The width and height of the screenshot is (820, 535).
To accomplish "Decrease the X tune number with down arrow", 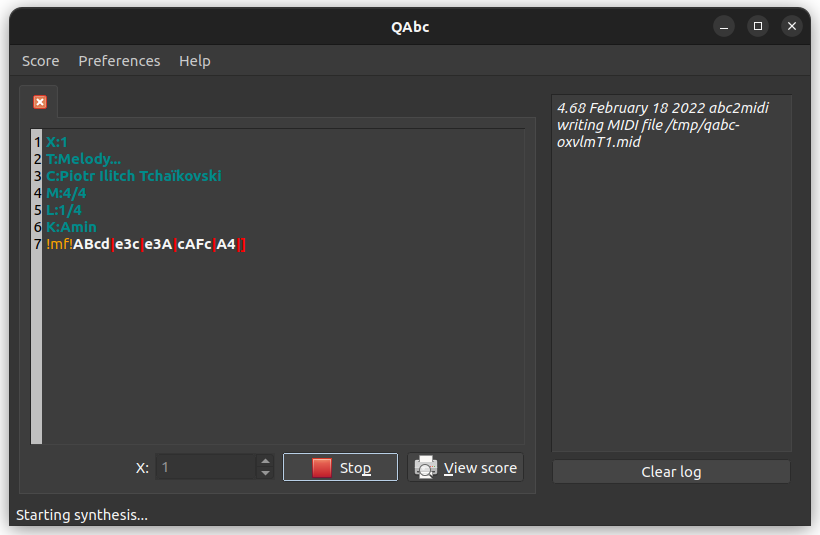I will point(265,473).
